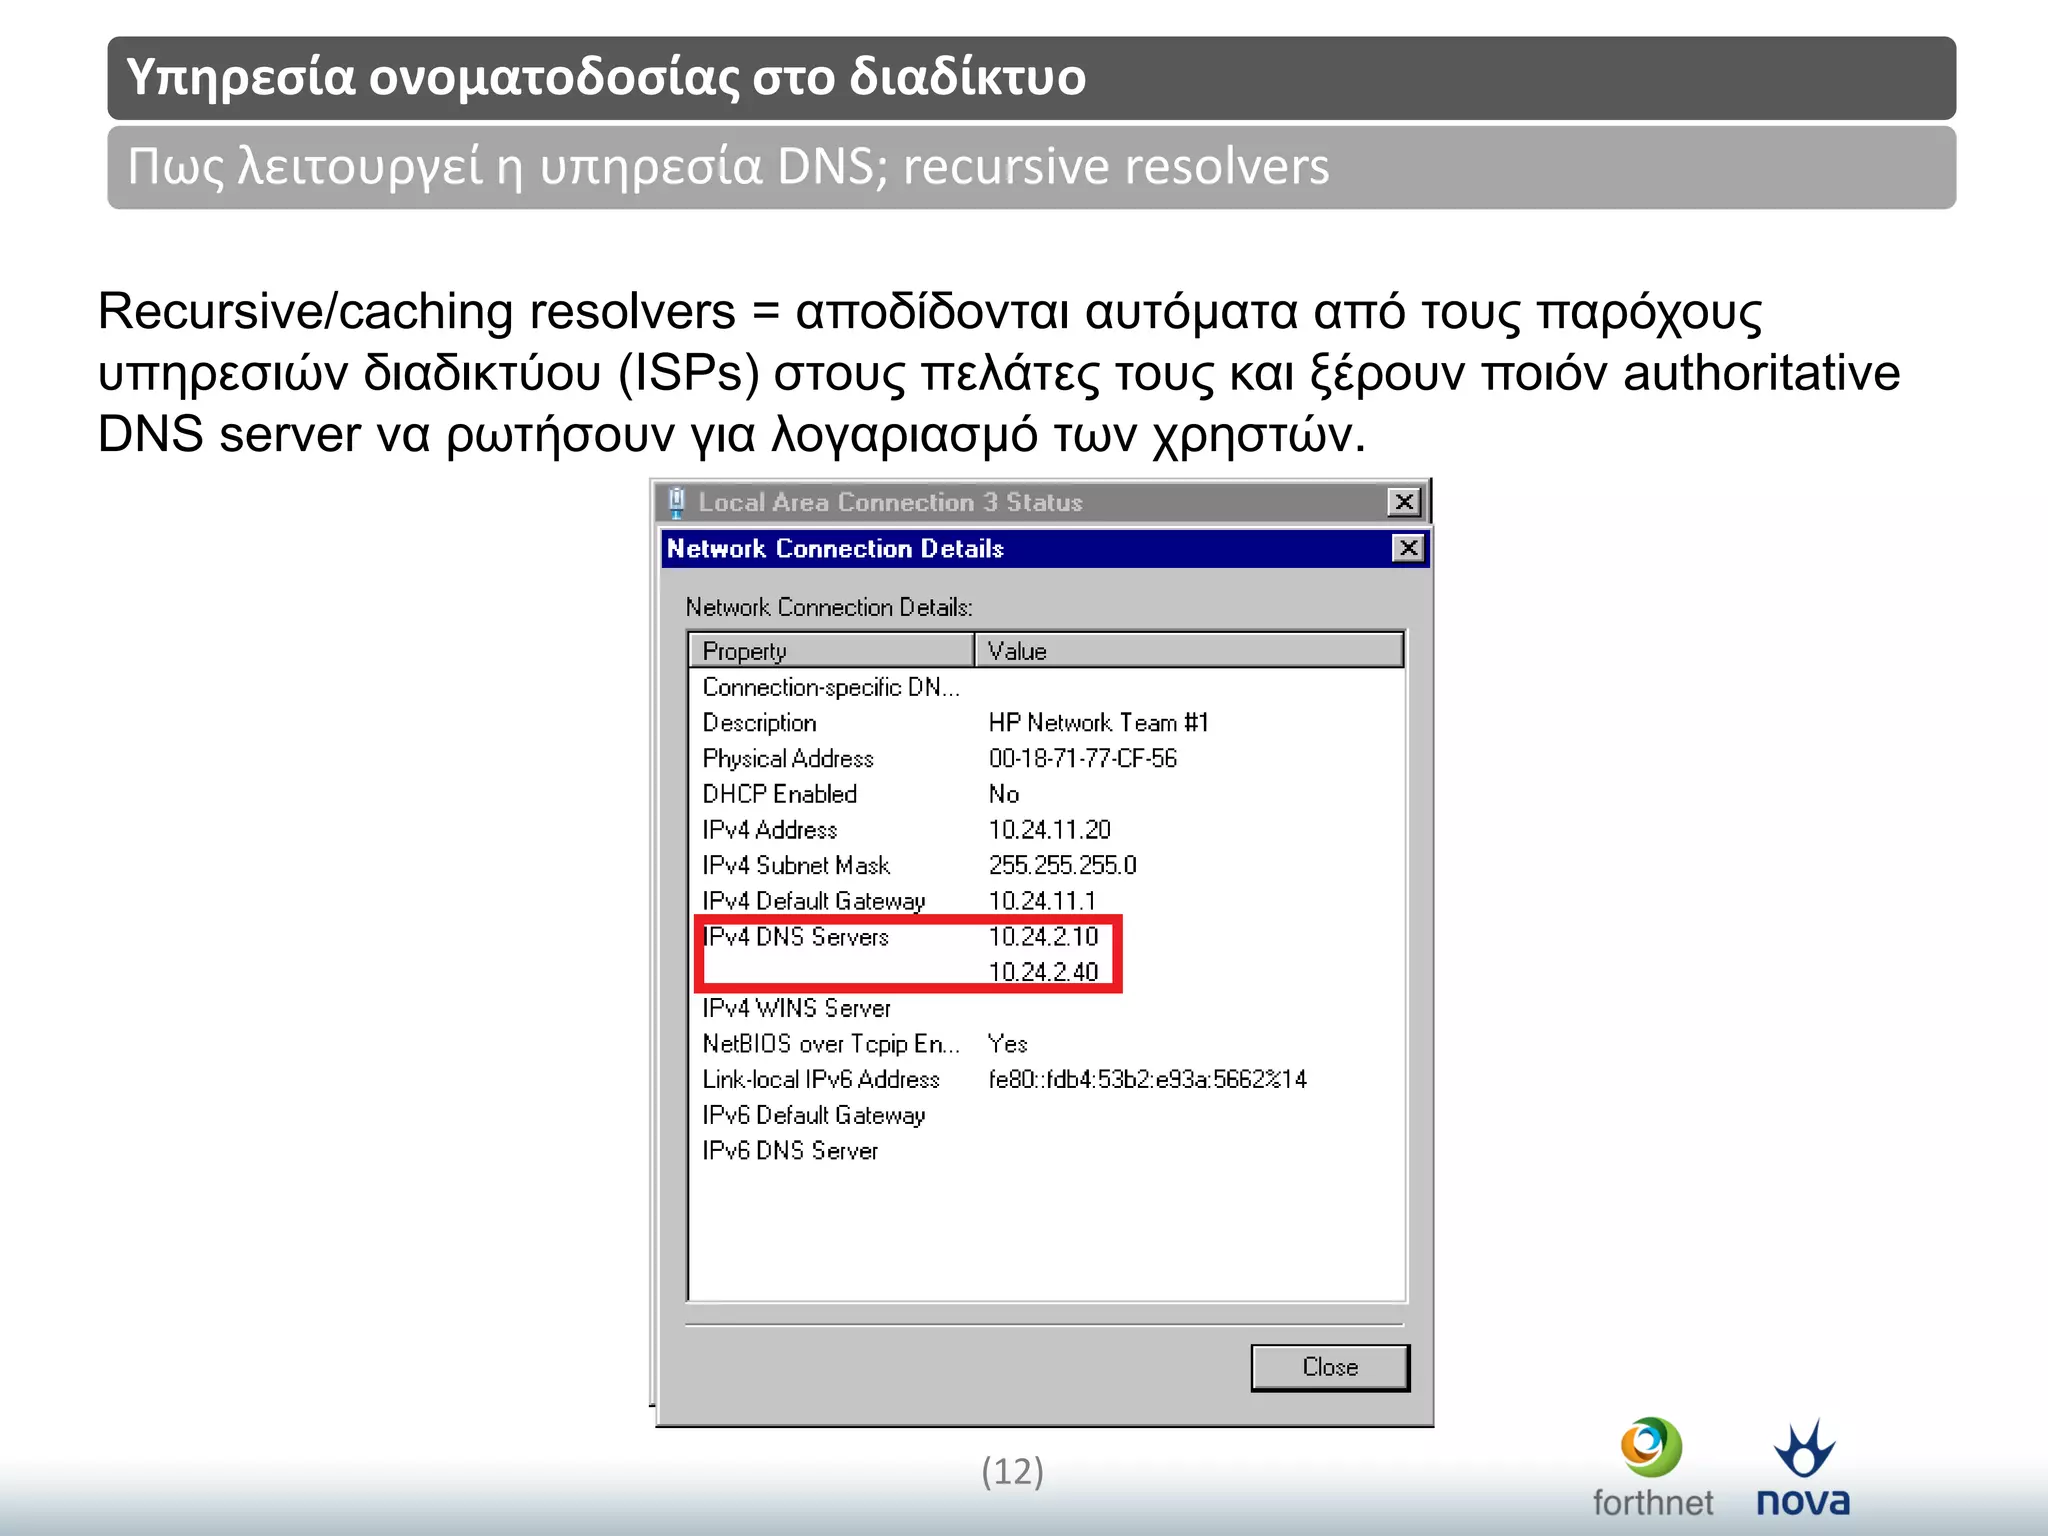2048x1536 pixels.
Task: Close the Network Connection Details dialog with X
Action: pos(1408,548)
